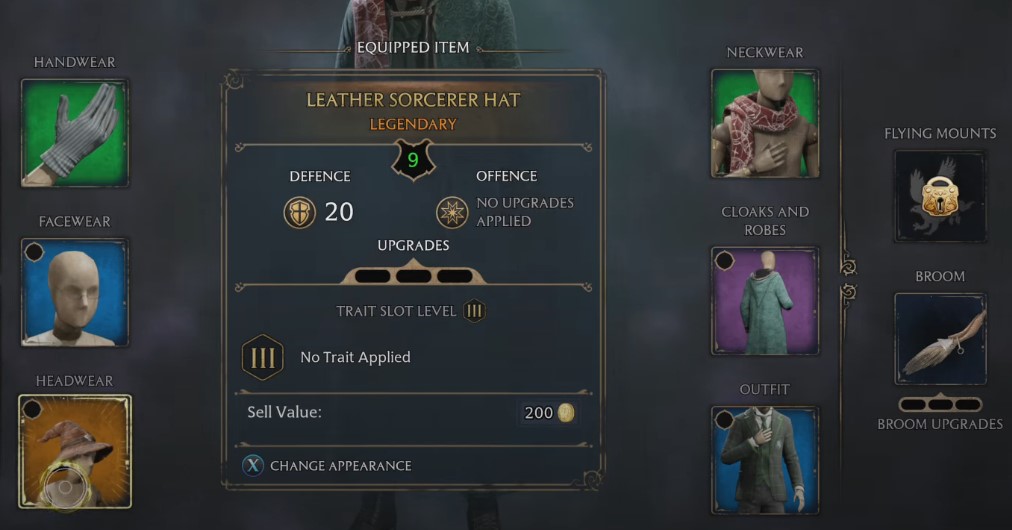Select the Handwear glove slot
1012x530 pixels.
coord(75,133)
